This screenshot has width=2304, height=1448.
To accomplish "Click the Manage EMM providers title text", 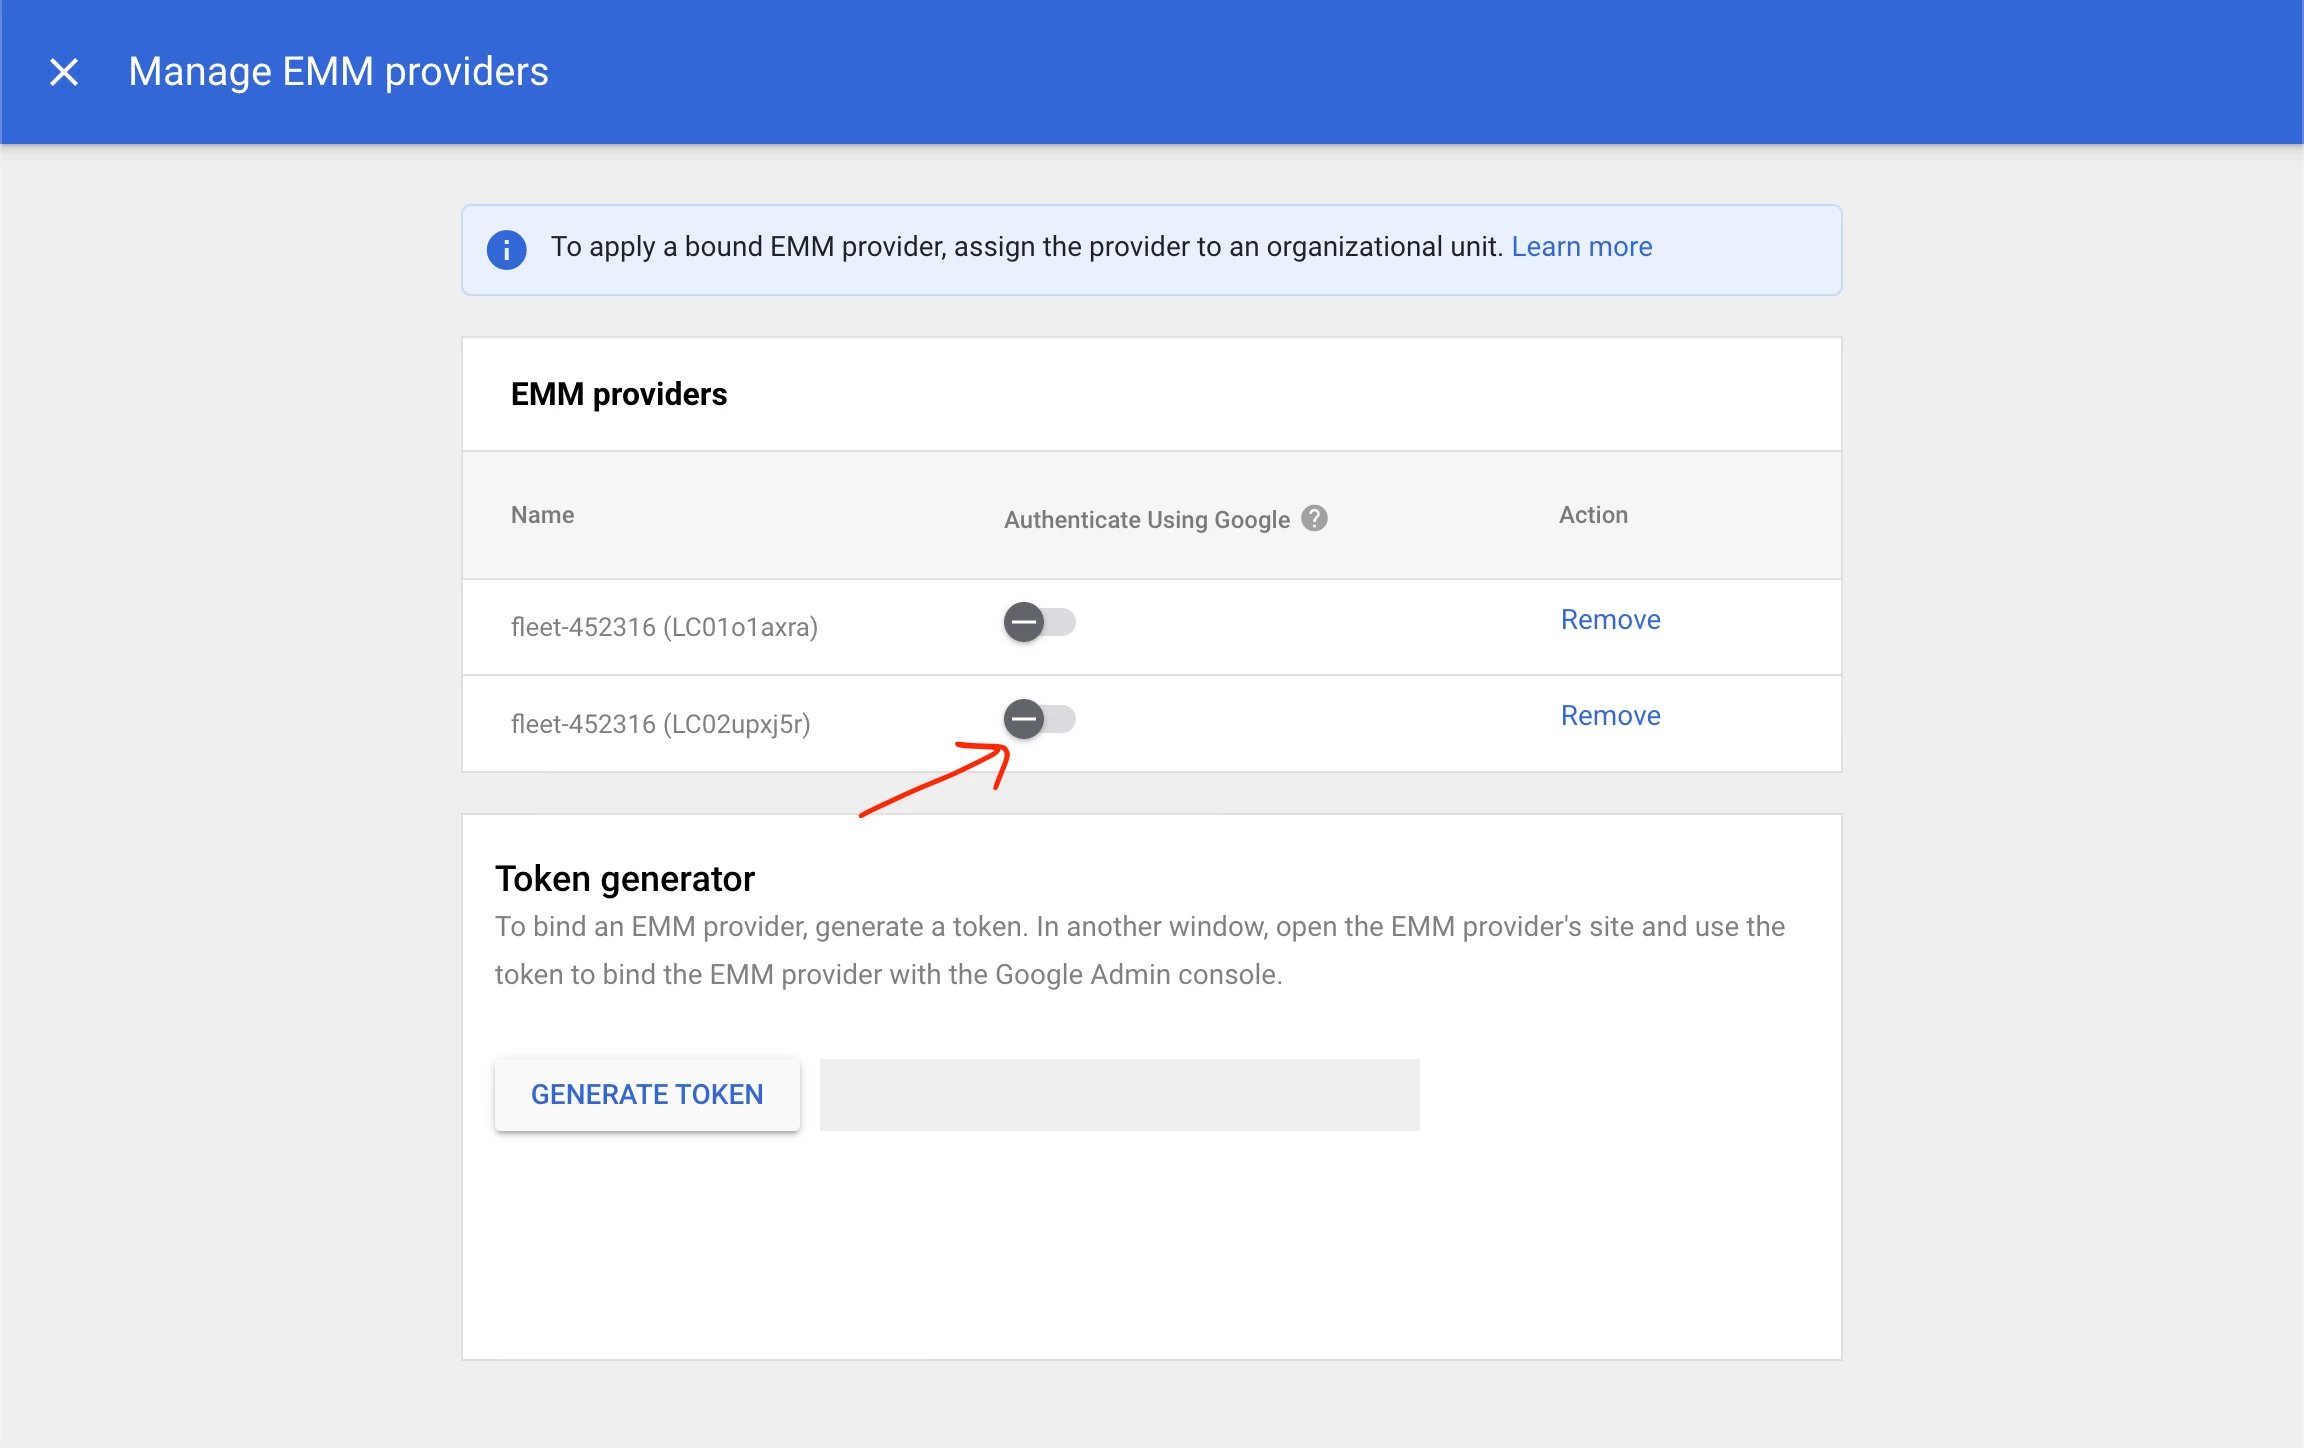I will pyautogui.click(x=338, y=72).
